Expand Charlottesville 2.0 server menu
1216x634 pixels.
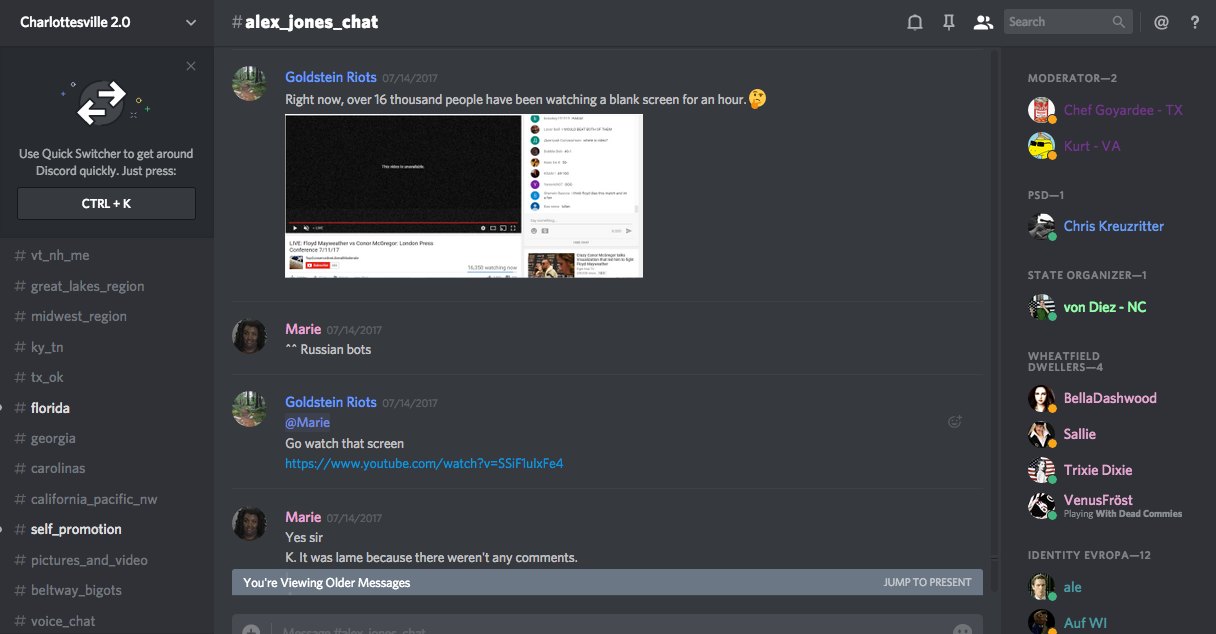tap(191, 22)
